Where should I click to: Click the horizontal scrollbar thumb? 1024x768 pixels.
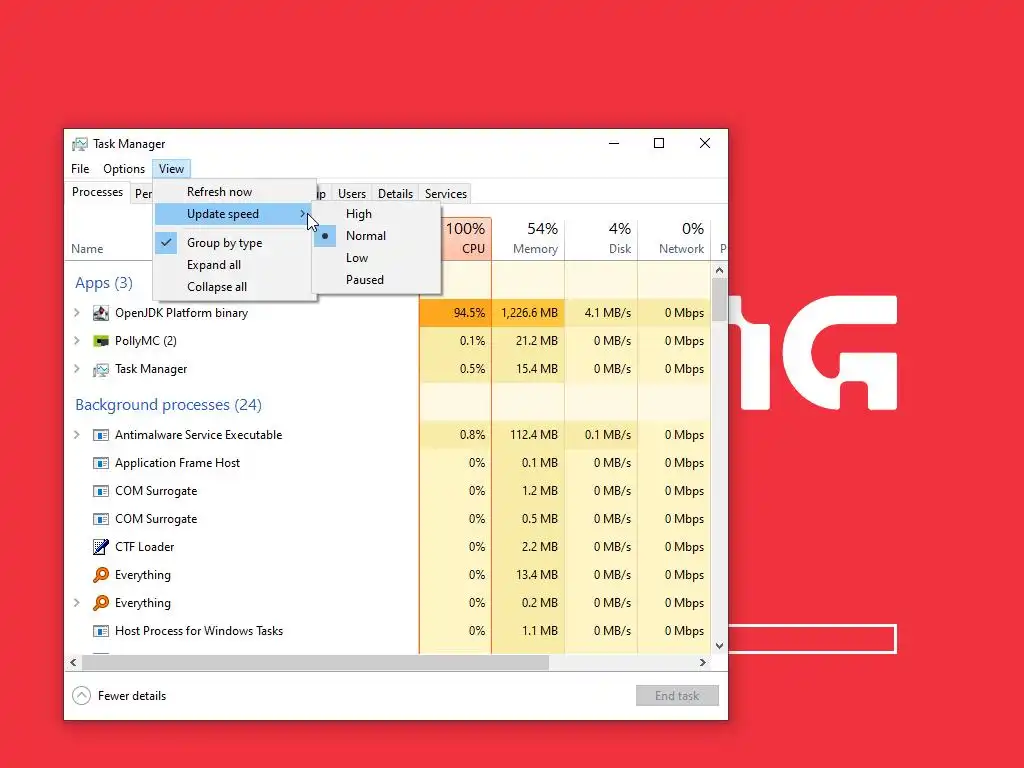(x=315, y=662)
